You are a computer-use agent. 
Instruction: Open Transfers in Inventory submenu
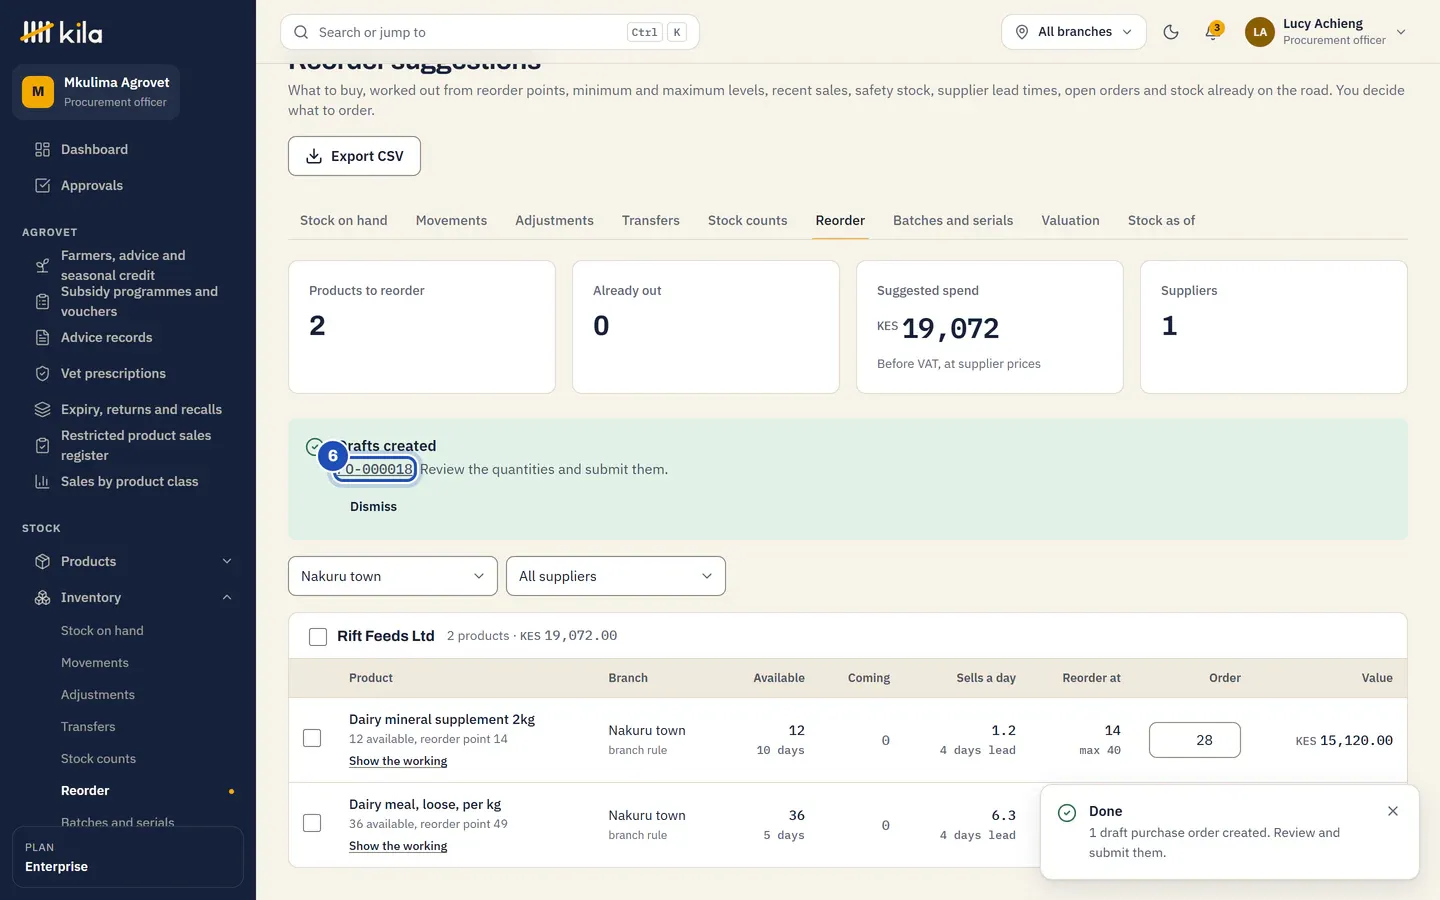tap(88, 727)
